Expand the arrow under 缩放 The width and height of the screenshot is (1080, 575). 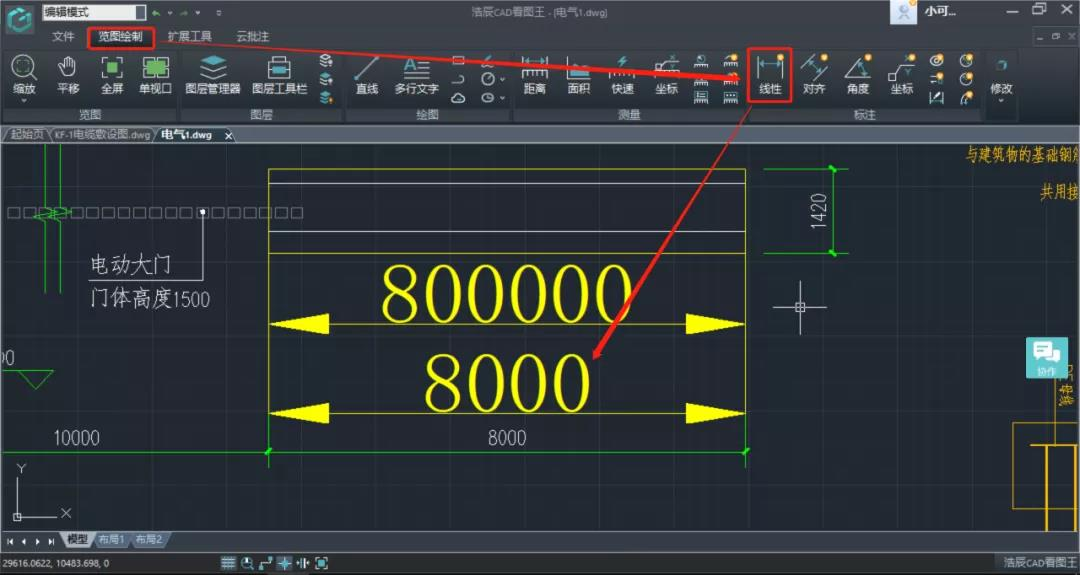click(23, 101)
